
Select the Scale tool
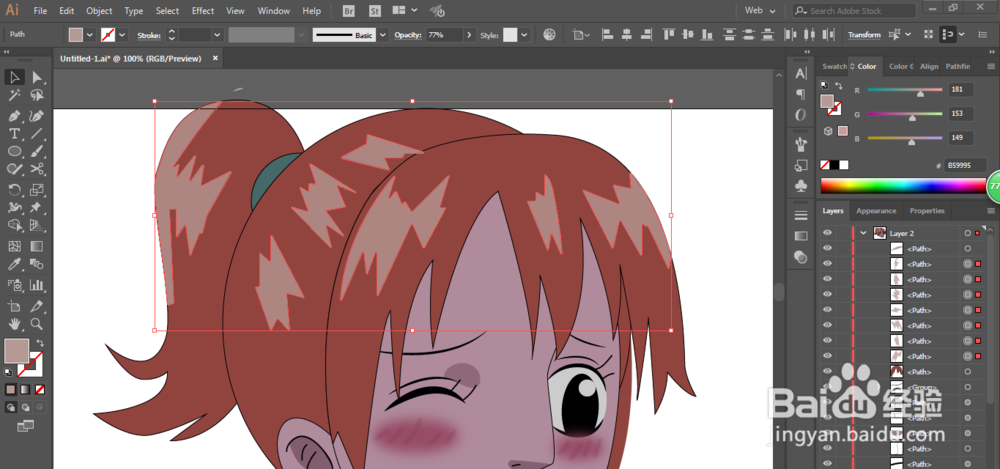37,190
